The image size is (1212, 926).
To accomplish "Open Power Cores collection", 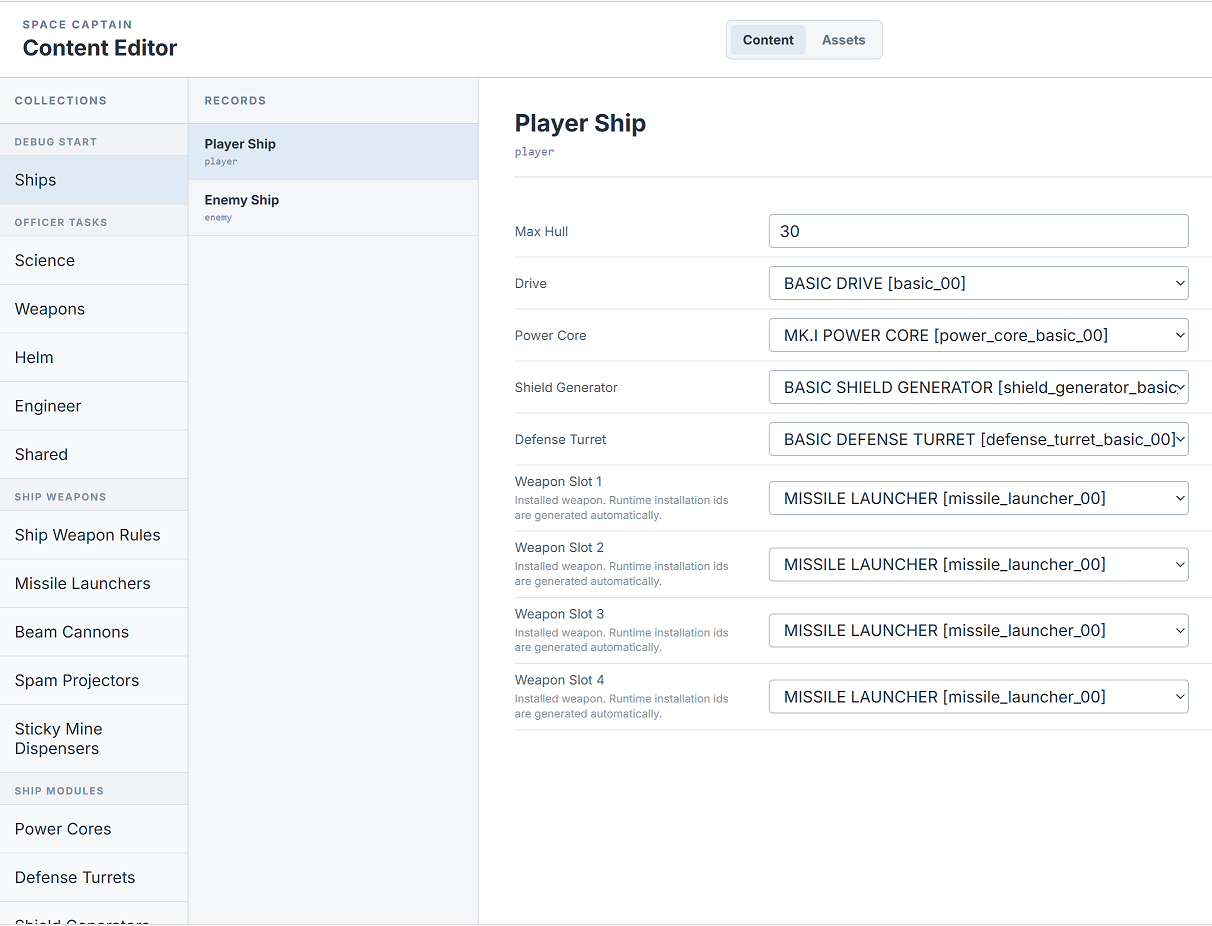I will click(x=94, y=829).
